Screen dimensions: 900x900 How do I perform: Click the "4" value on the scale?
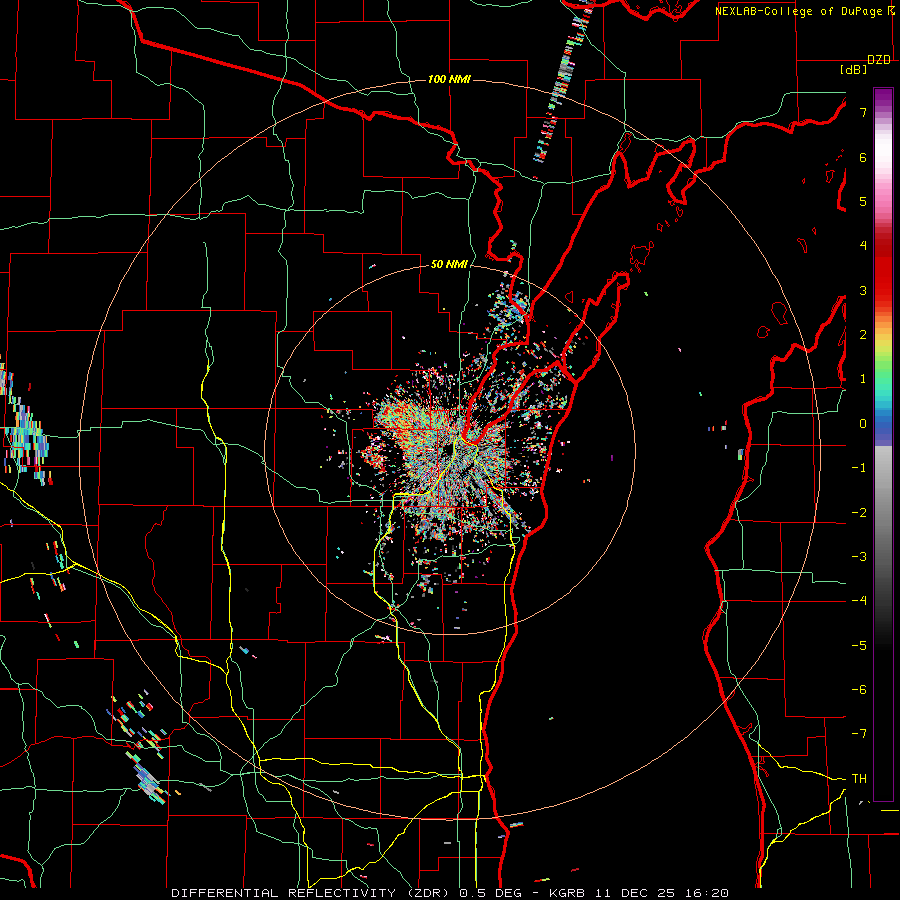pyautogui.click(x=863, y=246)
